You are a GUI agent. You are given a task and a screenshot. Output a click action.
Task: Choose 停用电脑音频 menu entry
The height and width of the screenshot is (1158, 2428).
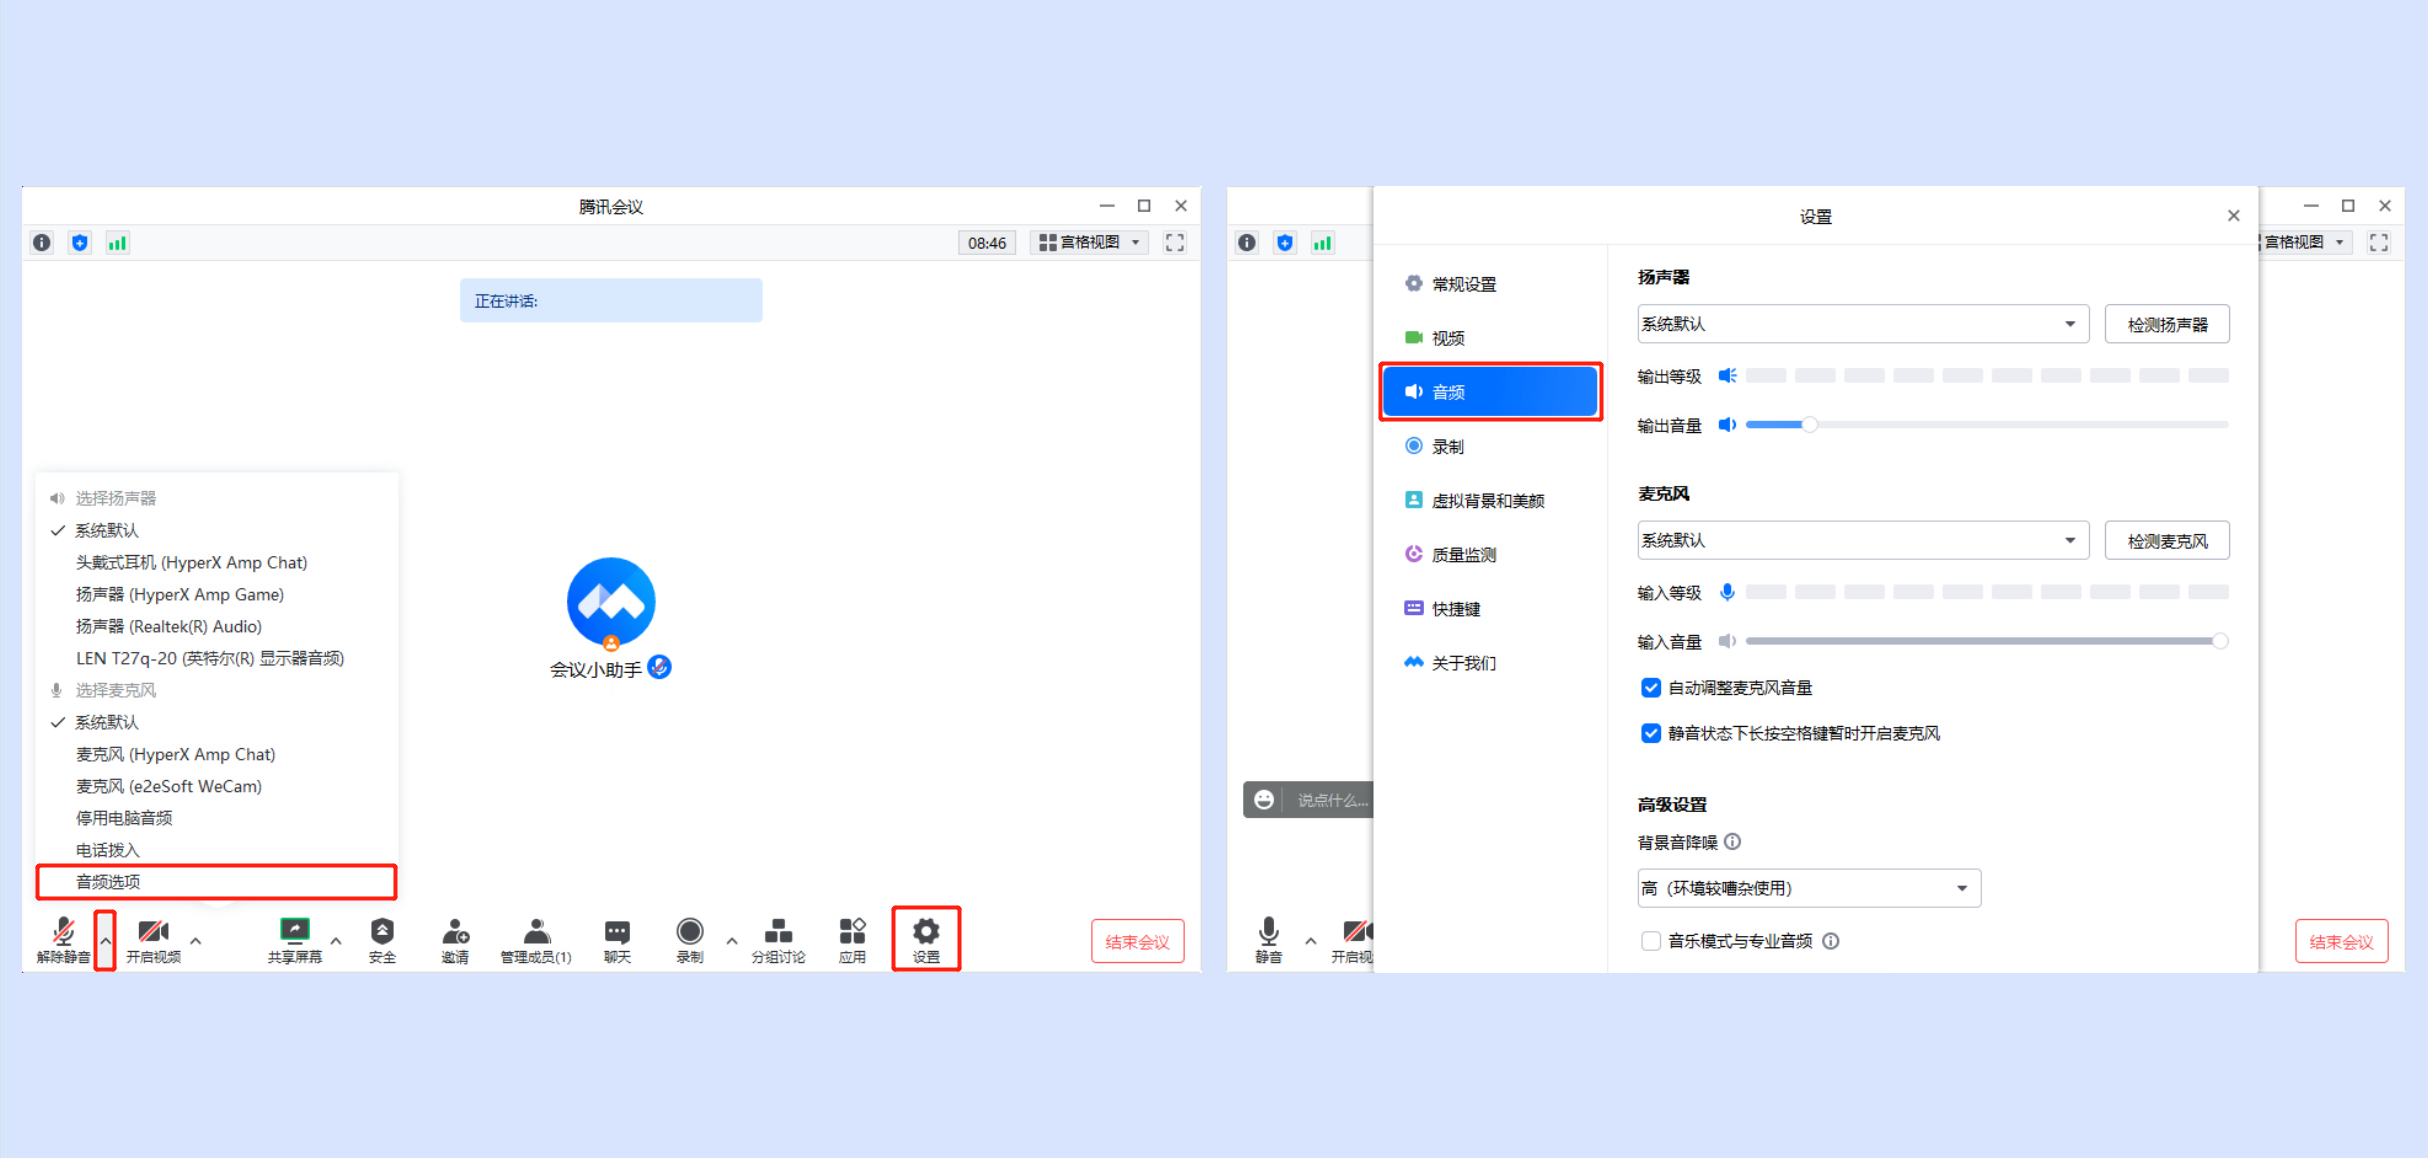pos(124,818)
